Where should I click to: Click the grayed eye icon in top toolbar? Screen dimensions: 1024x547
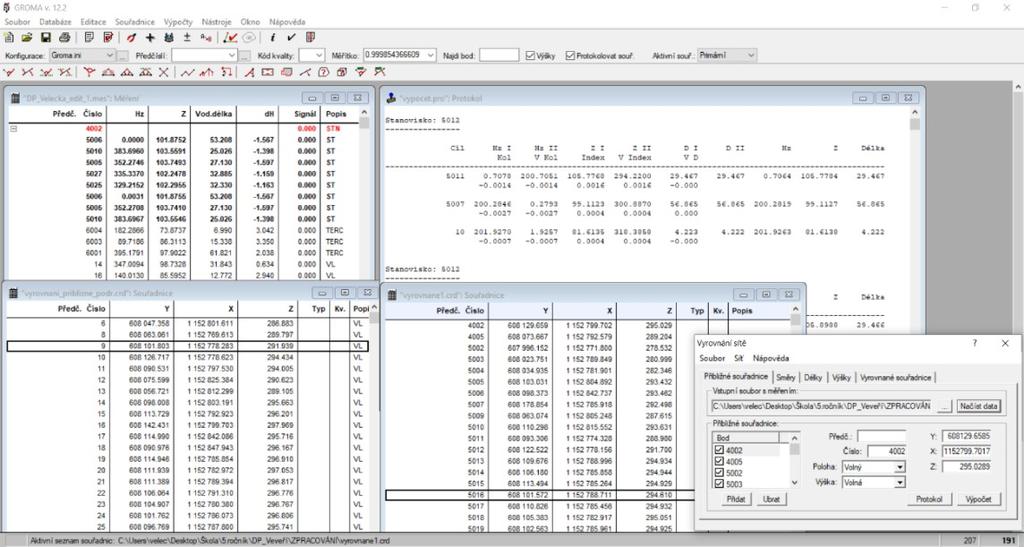coord(248,38)
